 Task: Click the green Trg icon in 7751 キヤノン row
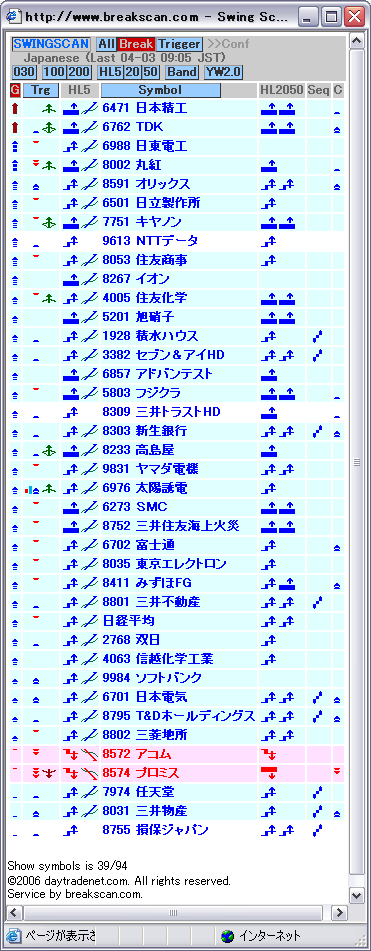[x=50, y=222]
